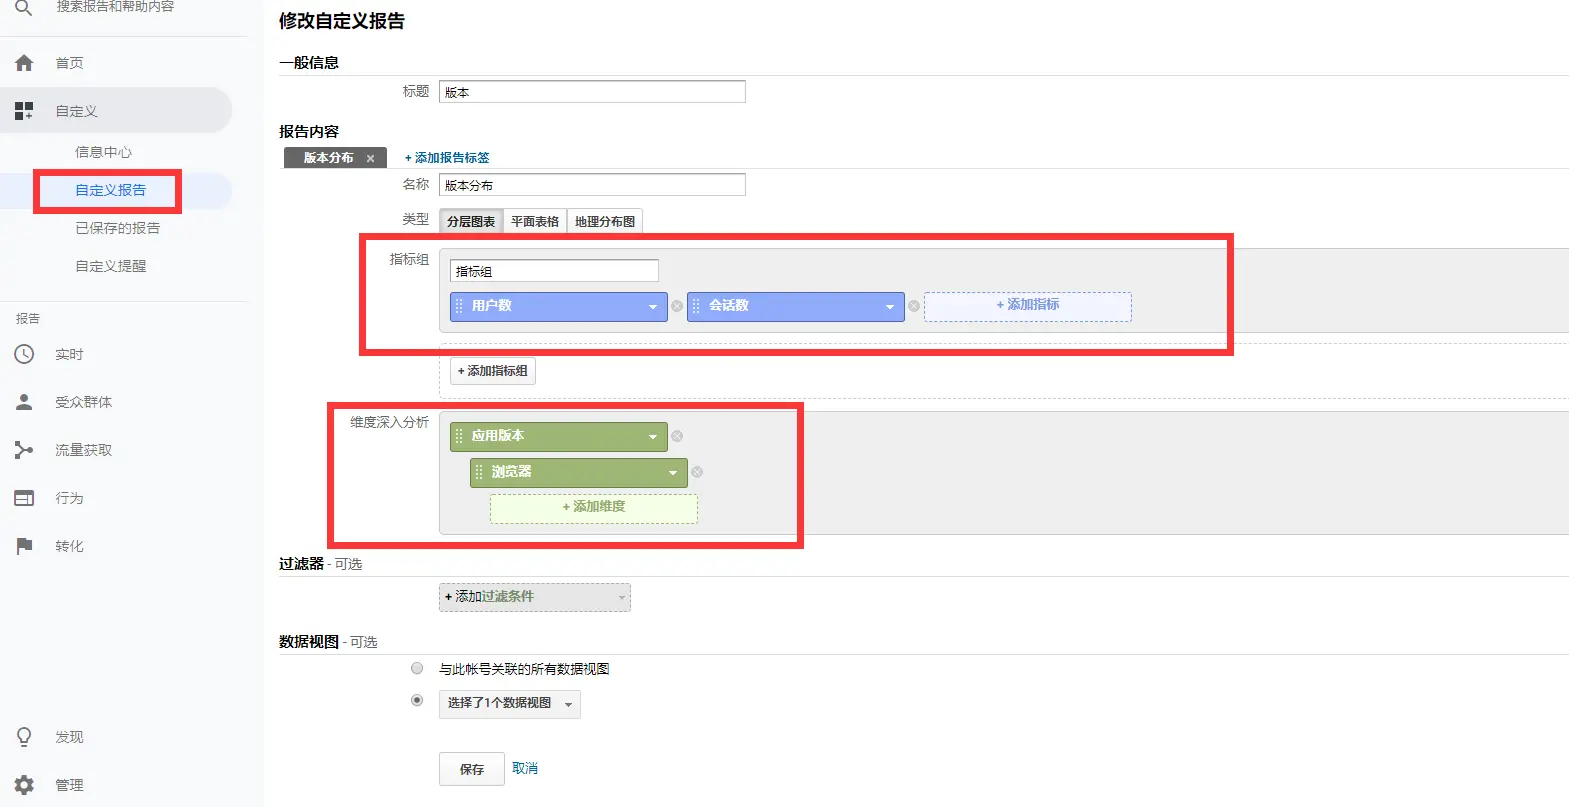Image resolution: width=1569 pixels, height=807 pixels.
Task: Remove the 浏览器 dimension with its x icon
Action: point(697,472)
